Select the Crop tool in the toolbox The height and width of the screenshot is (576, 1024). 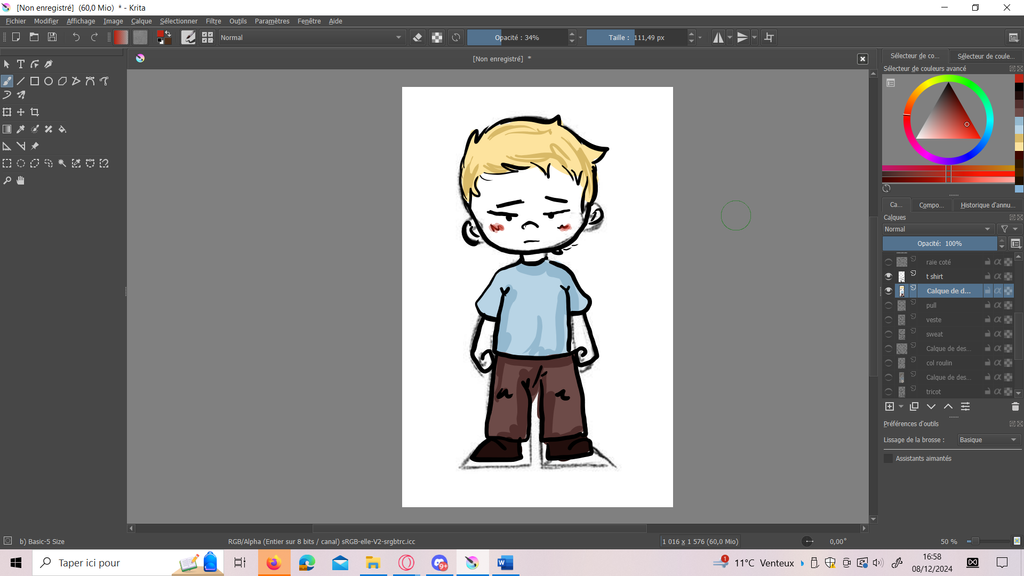34,112
